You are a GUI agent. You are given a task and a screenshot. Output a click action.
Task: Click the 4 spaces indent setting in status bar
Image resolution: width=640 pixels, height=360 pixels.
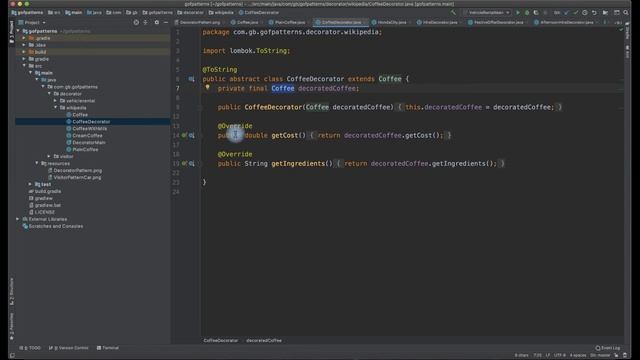click(578, 356)
